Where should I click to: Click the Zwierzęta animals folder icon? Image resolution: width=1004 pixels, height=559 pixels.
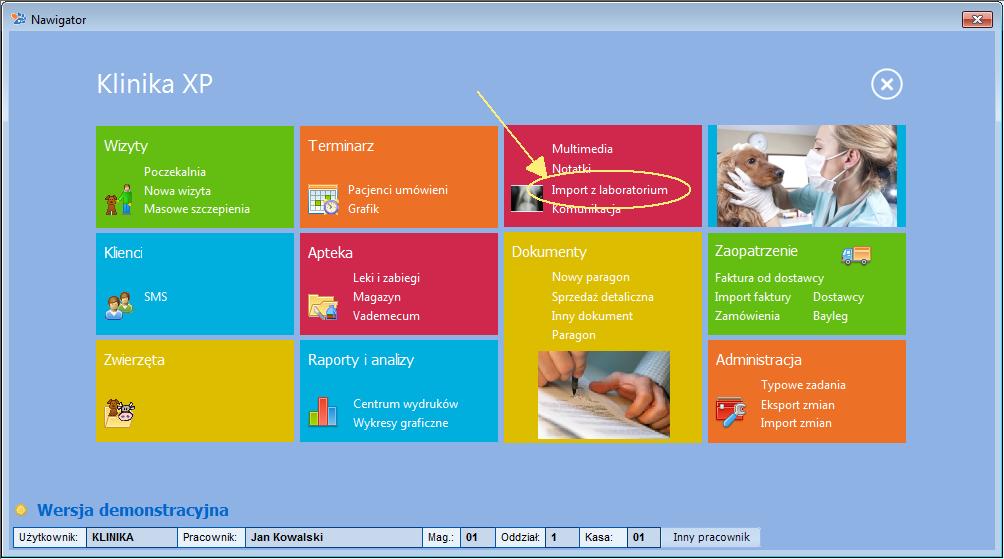tap(120, 413)
